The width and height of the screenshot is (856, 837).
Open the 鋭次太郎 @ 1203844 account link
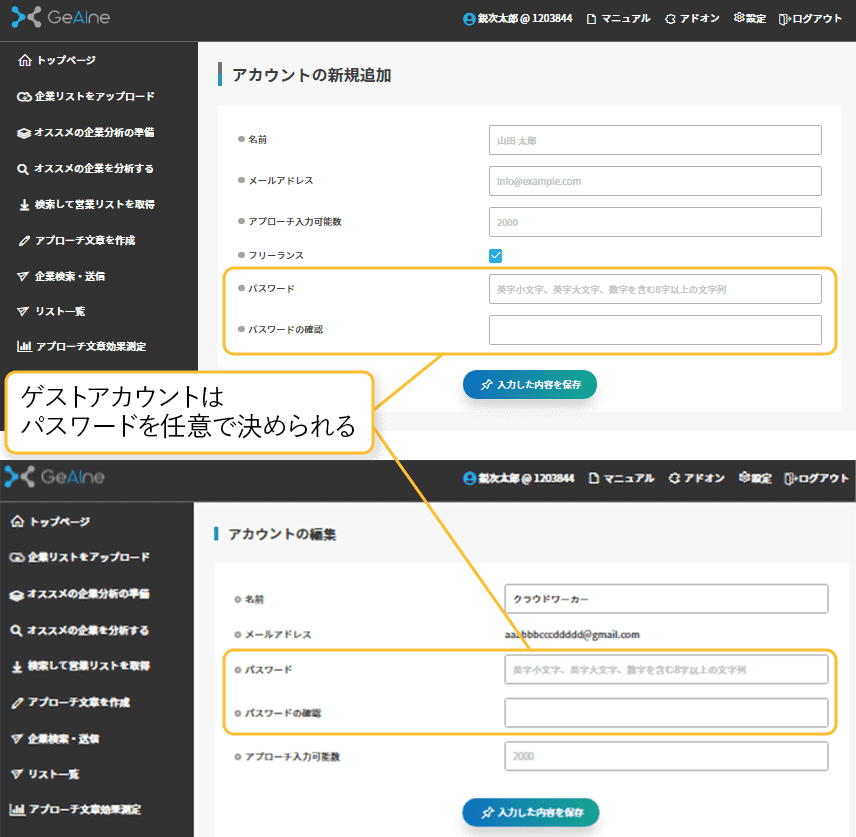517,18
